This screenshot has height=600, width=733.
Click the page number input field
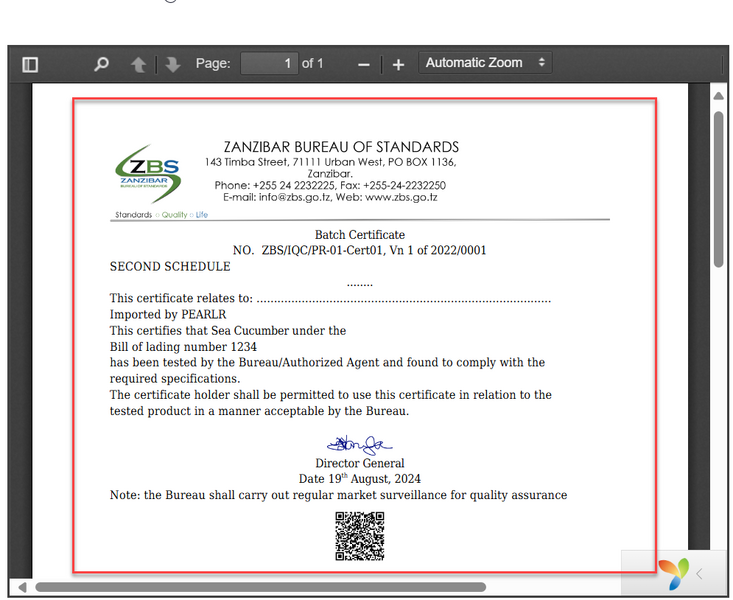click(269, 63)
